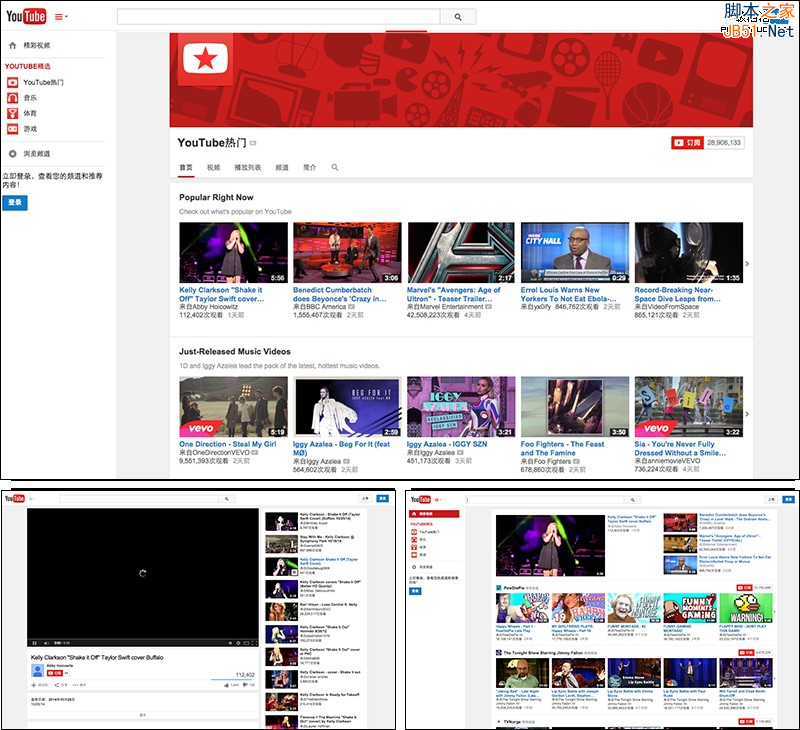
Task: Open the One Direction - Steal My Girl link
Action: [227, 444]
